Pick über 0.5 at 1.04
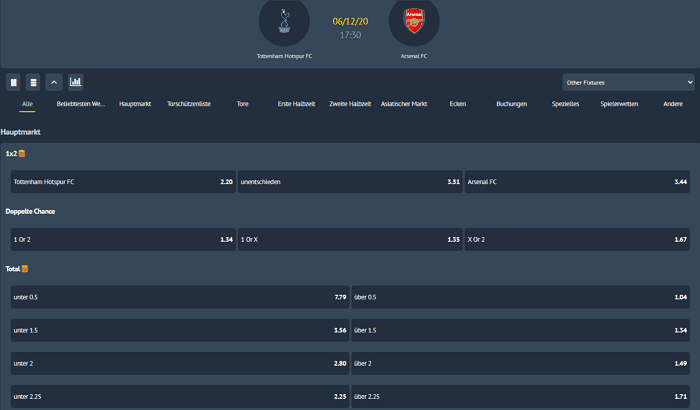 (521, 297)
